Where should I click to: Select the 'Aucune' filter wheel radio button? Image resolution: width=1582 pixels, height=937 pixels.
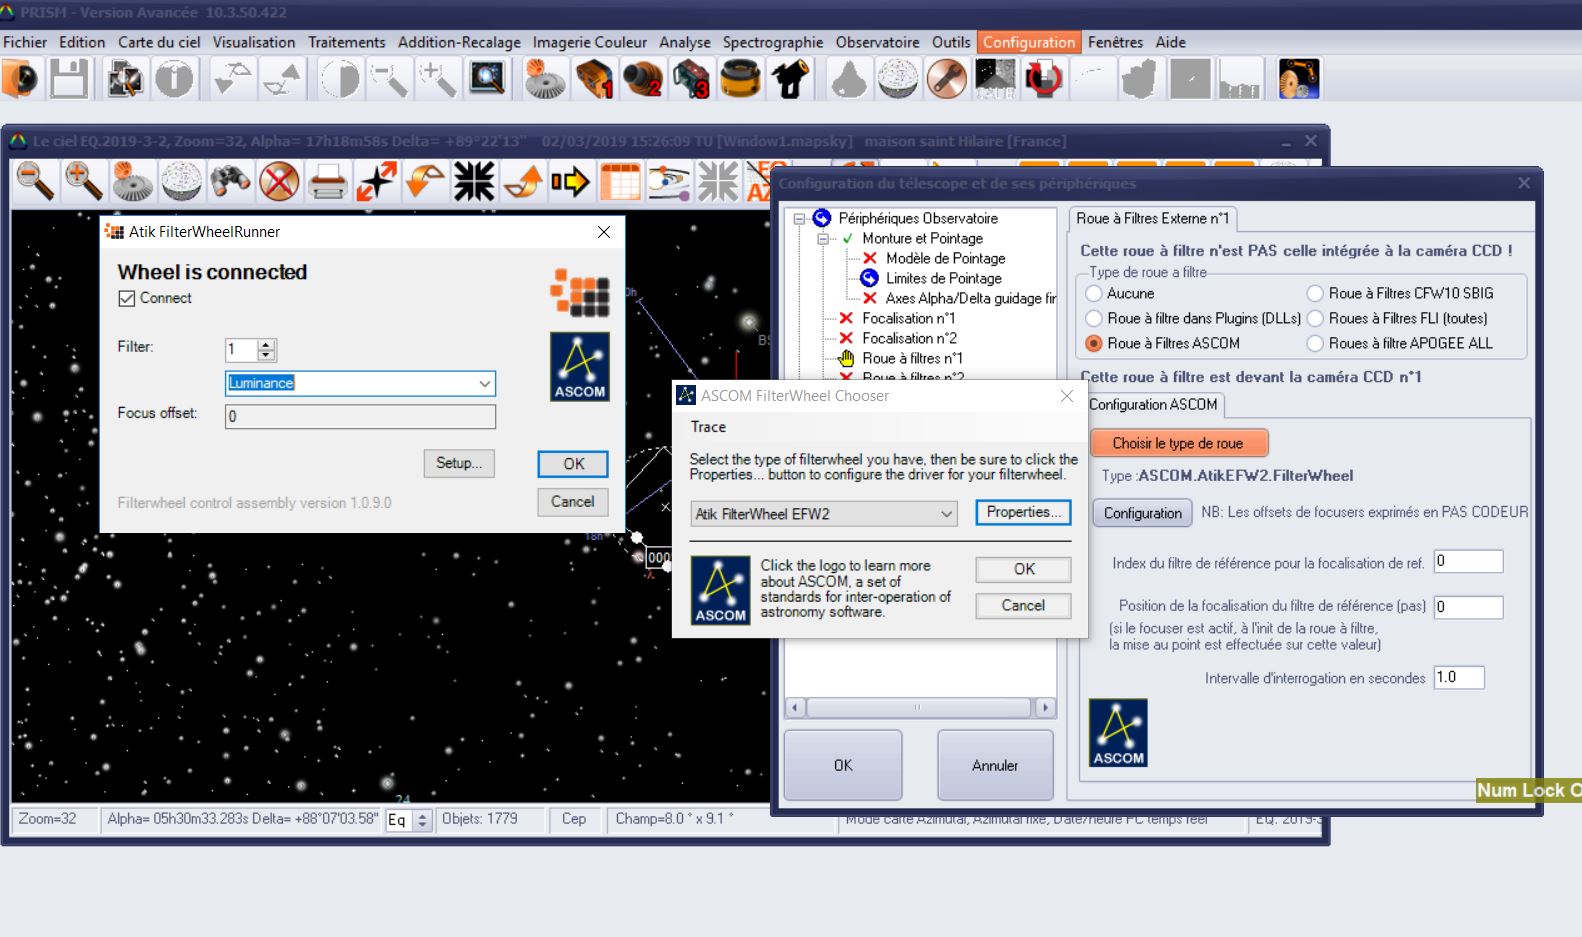point(1094,293)
